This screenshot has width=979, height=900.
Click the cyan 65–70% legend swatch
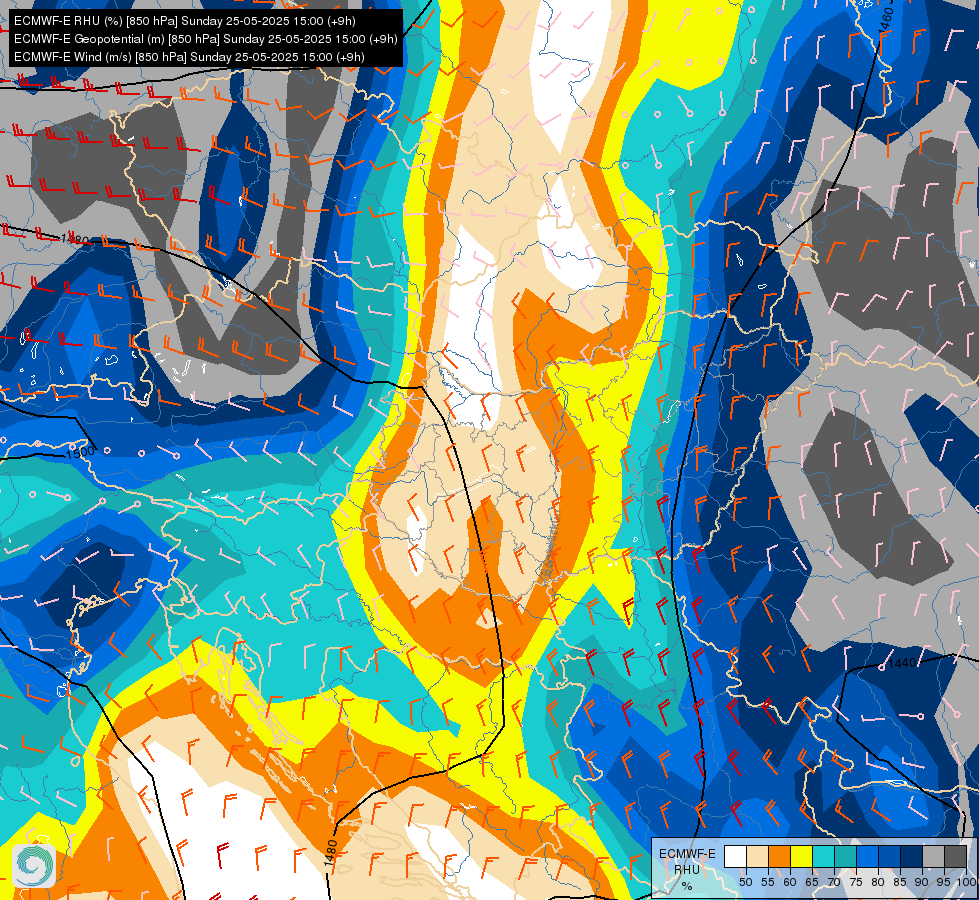tap(824, 856)
